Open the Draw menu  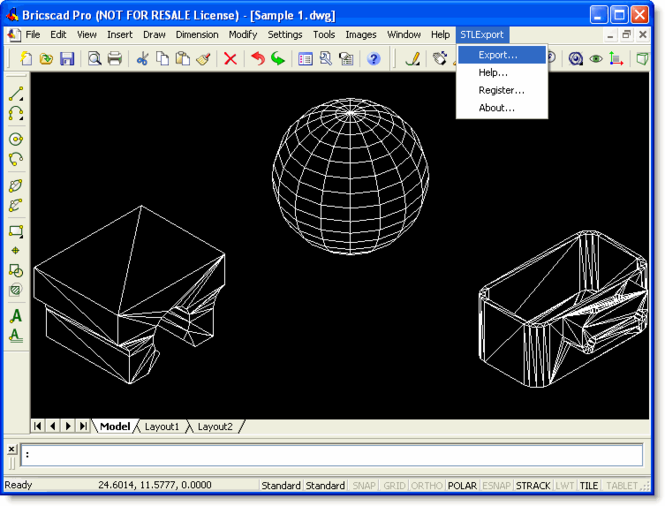coord(154,34)
